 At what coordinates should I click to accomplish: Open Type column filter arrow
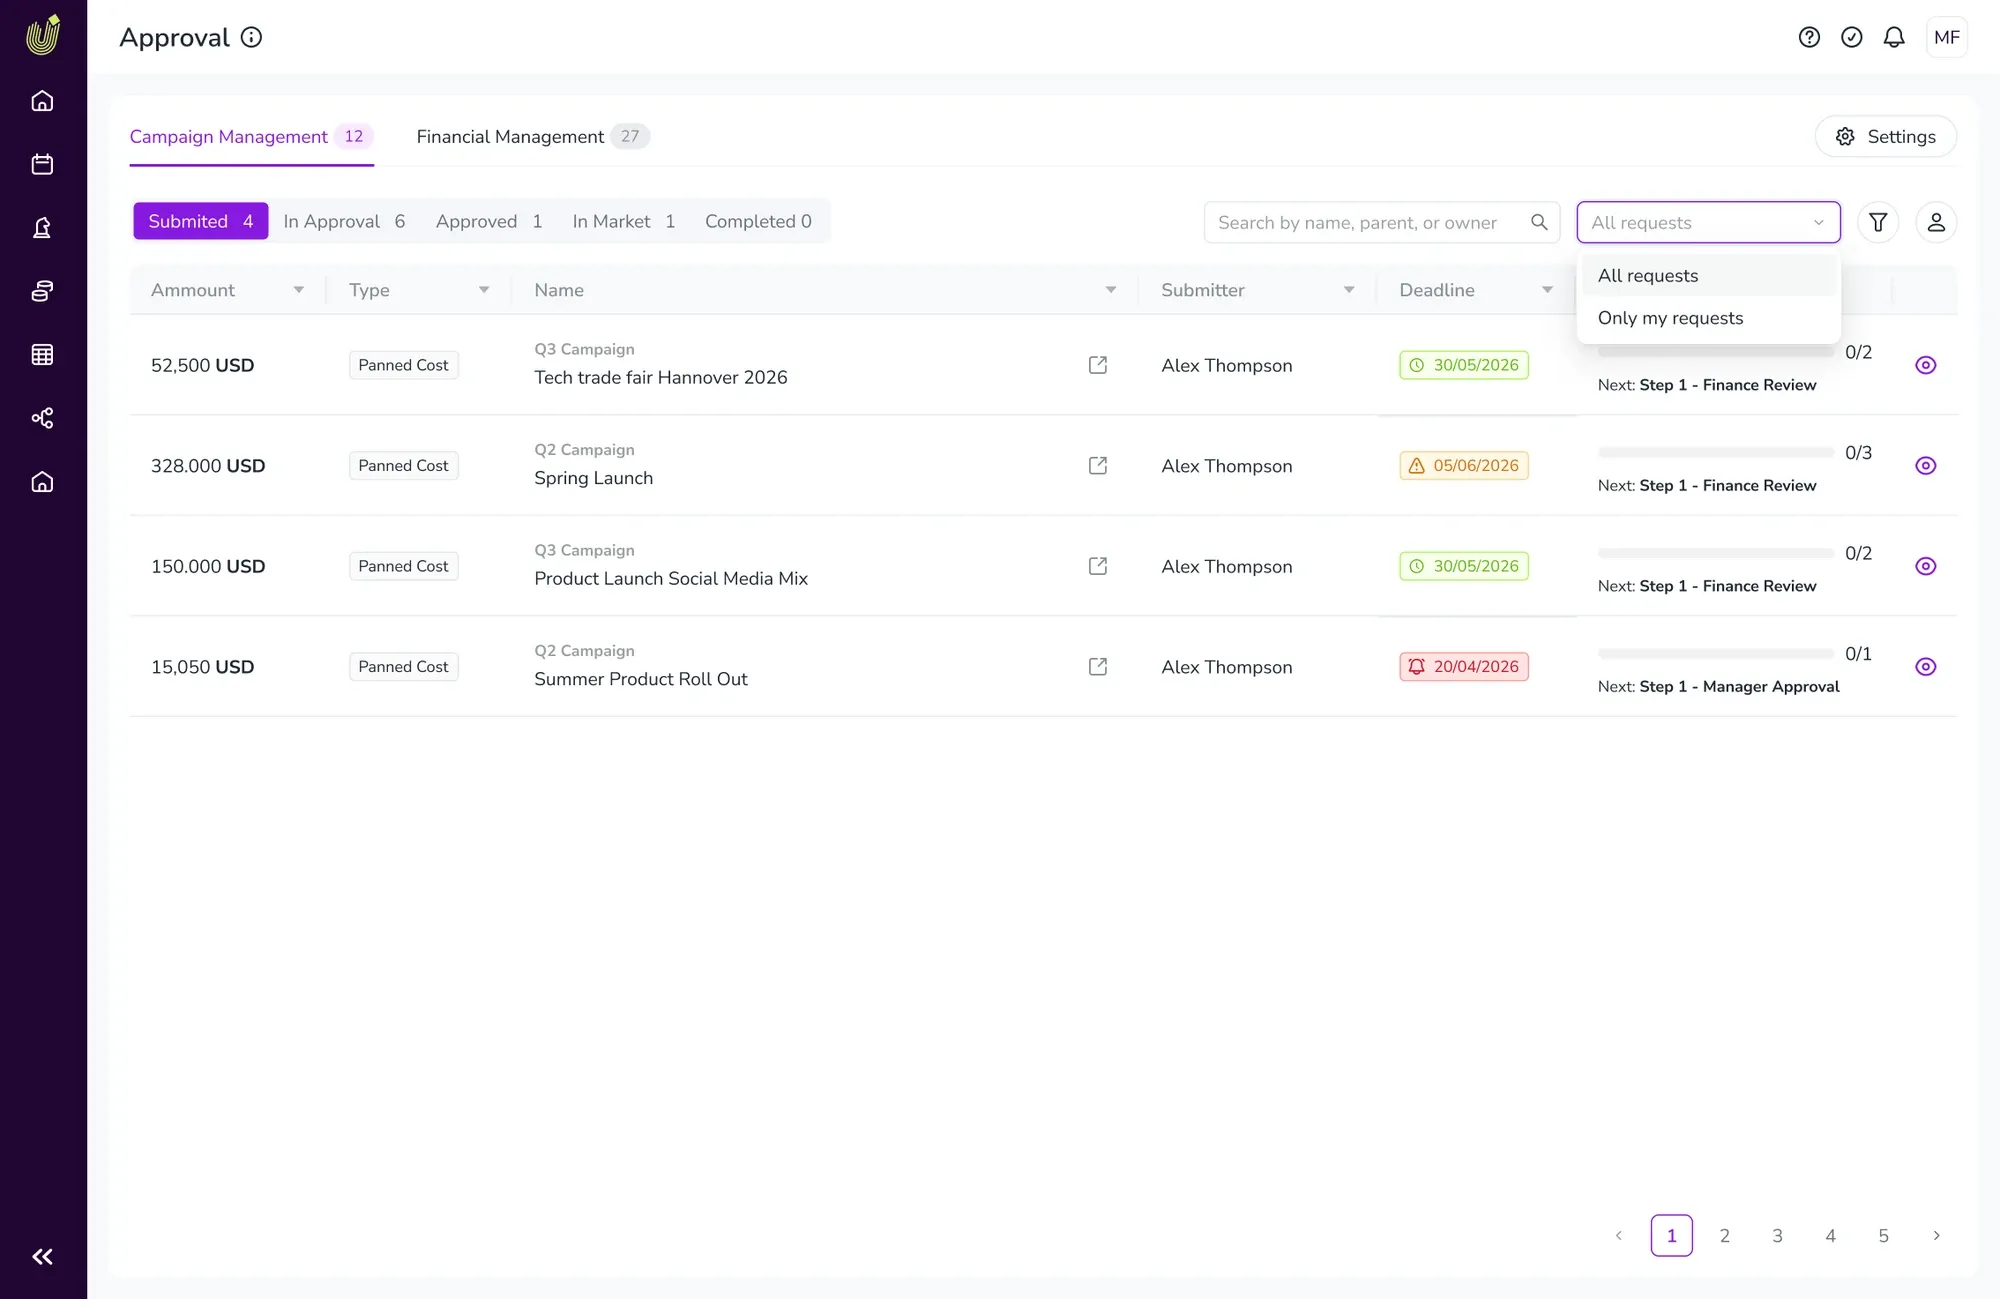[x=484, y=290]
